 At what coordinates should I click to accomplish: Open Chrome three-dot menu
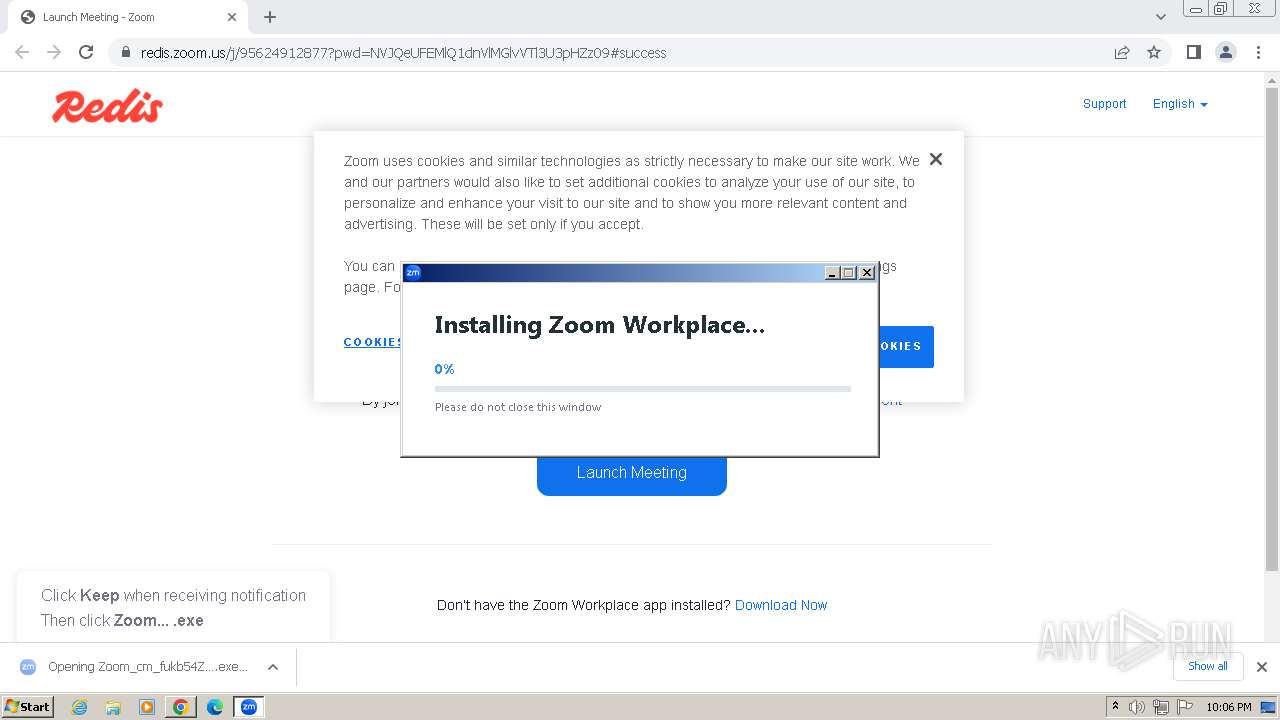pos(1258,52)
